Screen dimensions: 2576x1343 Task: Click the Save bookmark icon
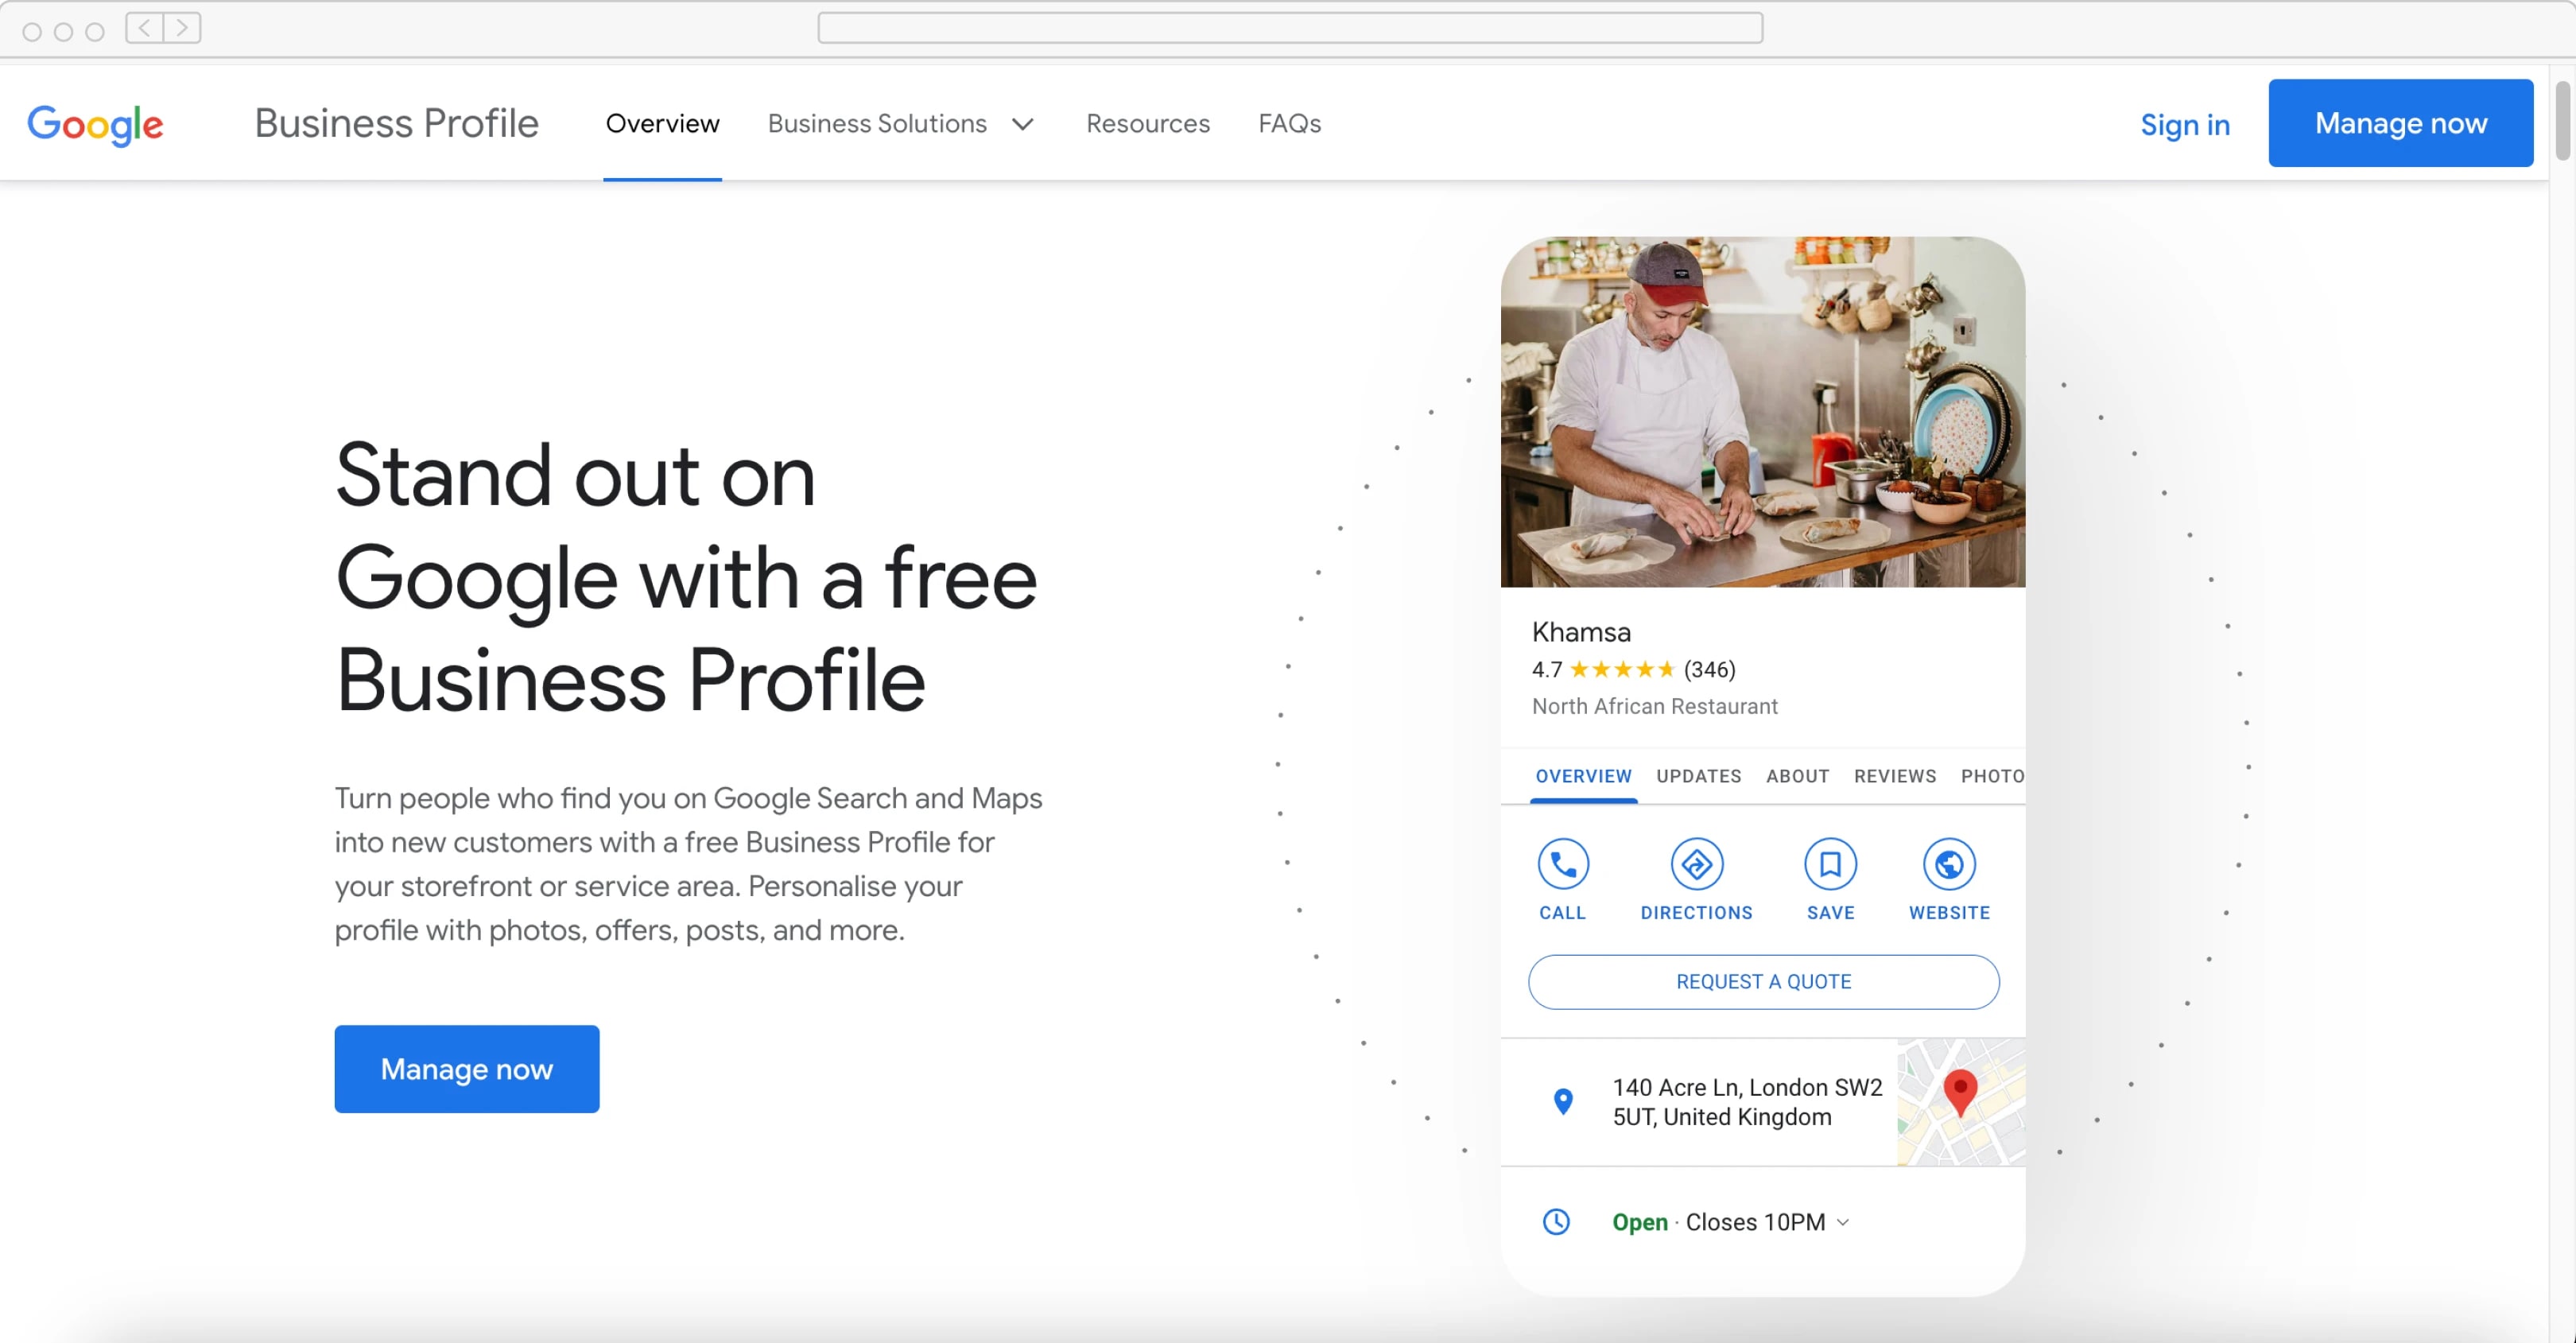tap(1830, 864)
